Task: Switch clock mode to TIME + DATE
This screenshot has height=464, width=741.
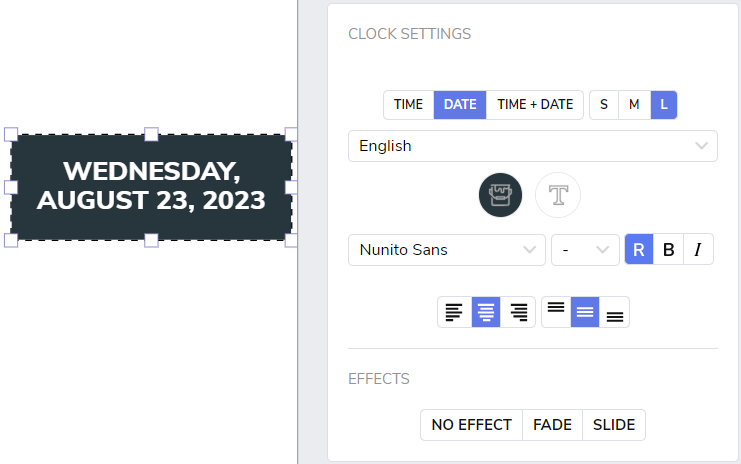Action: click(535, 104)
